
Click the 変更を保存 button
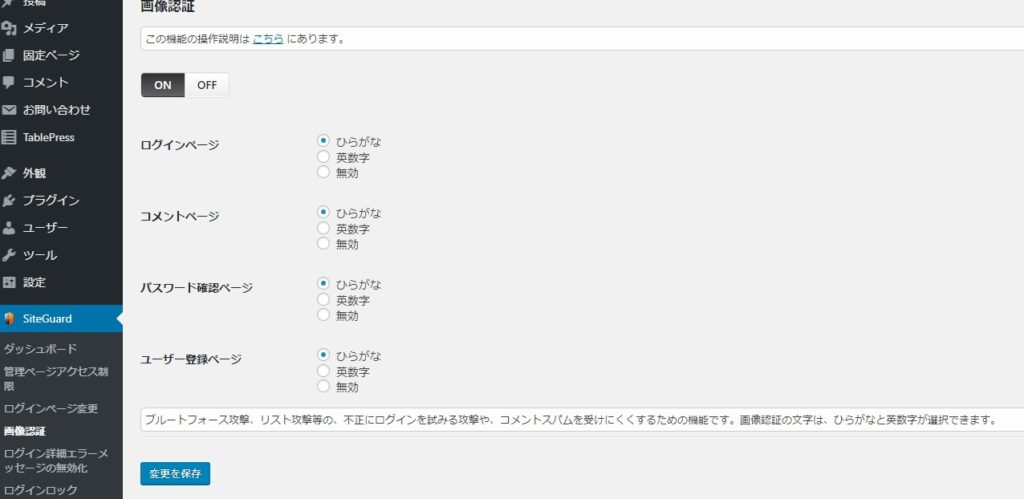pos(175,474)
